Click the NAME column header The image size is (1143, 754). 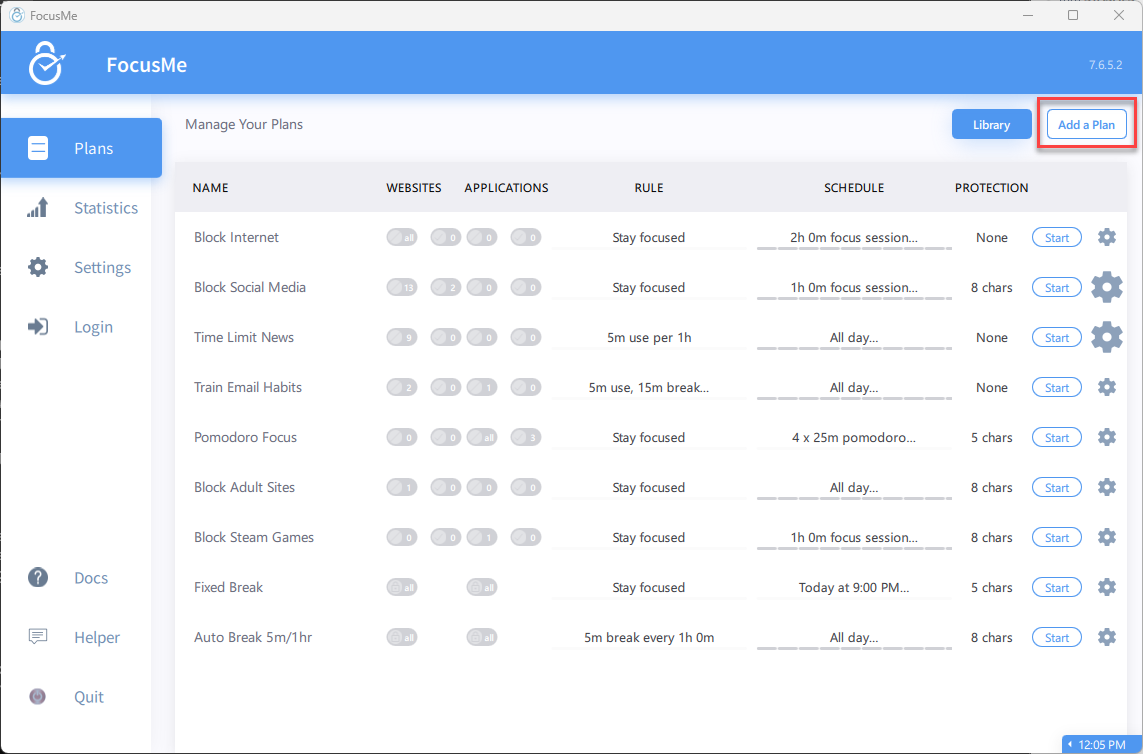tap(210, 187)
